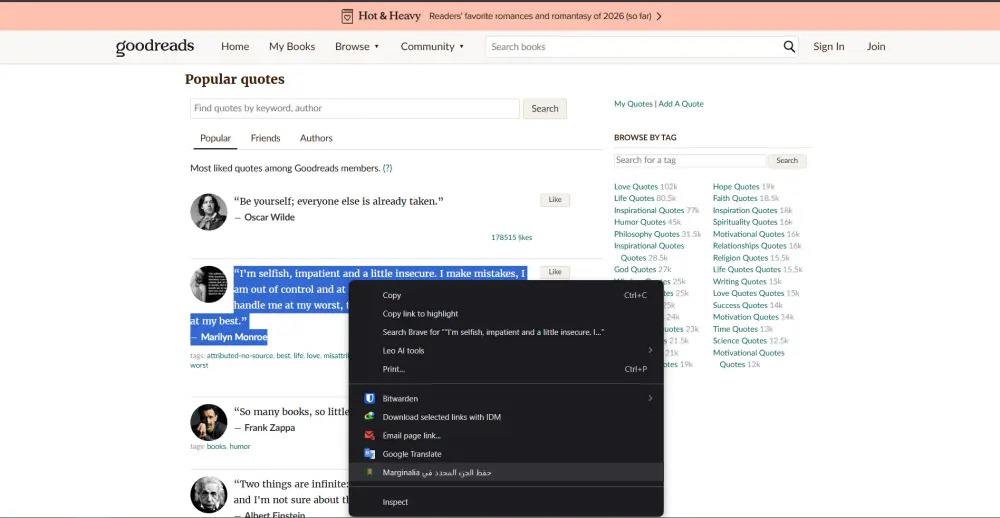Open the Relationships Quotes tag
The height and width of the screenshot is (518, 1000).
coord(749,246)
